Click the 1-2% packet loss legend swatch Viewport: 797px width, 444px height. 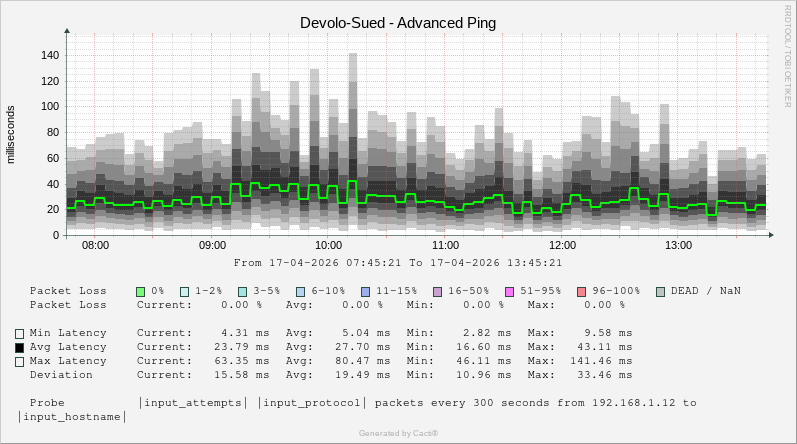[184, 291]
